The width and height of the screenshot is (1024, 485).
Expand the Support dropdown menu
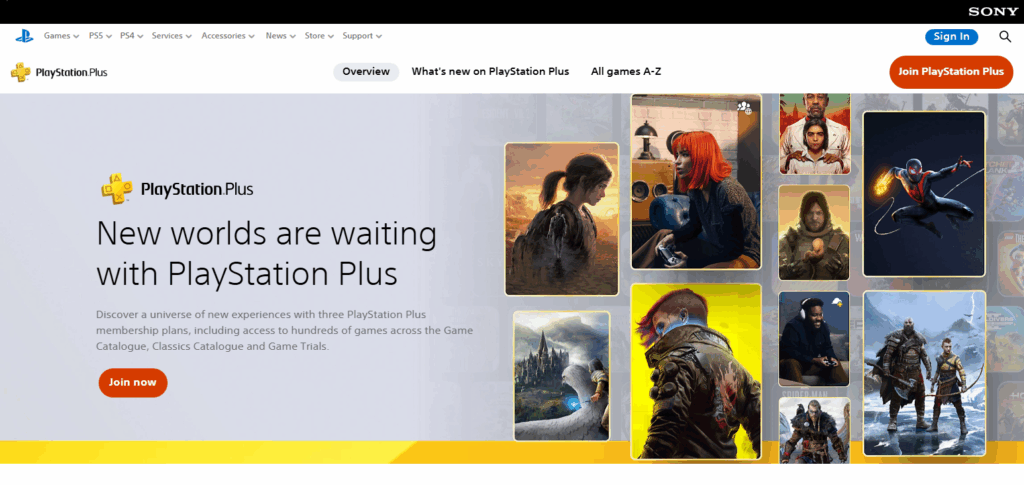click(362, 36)
